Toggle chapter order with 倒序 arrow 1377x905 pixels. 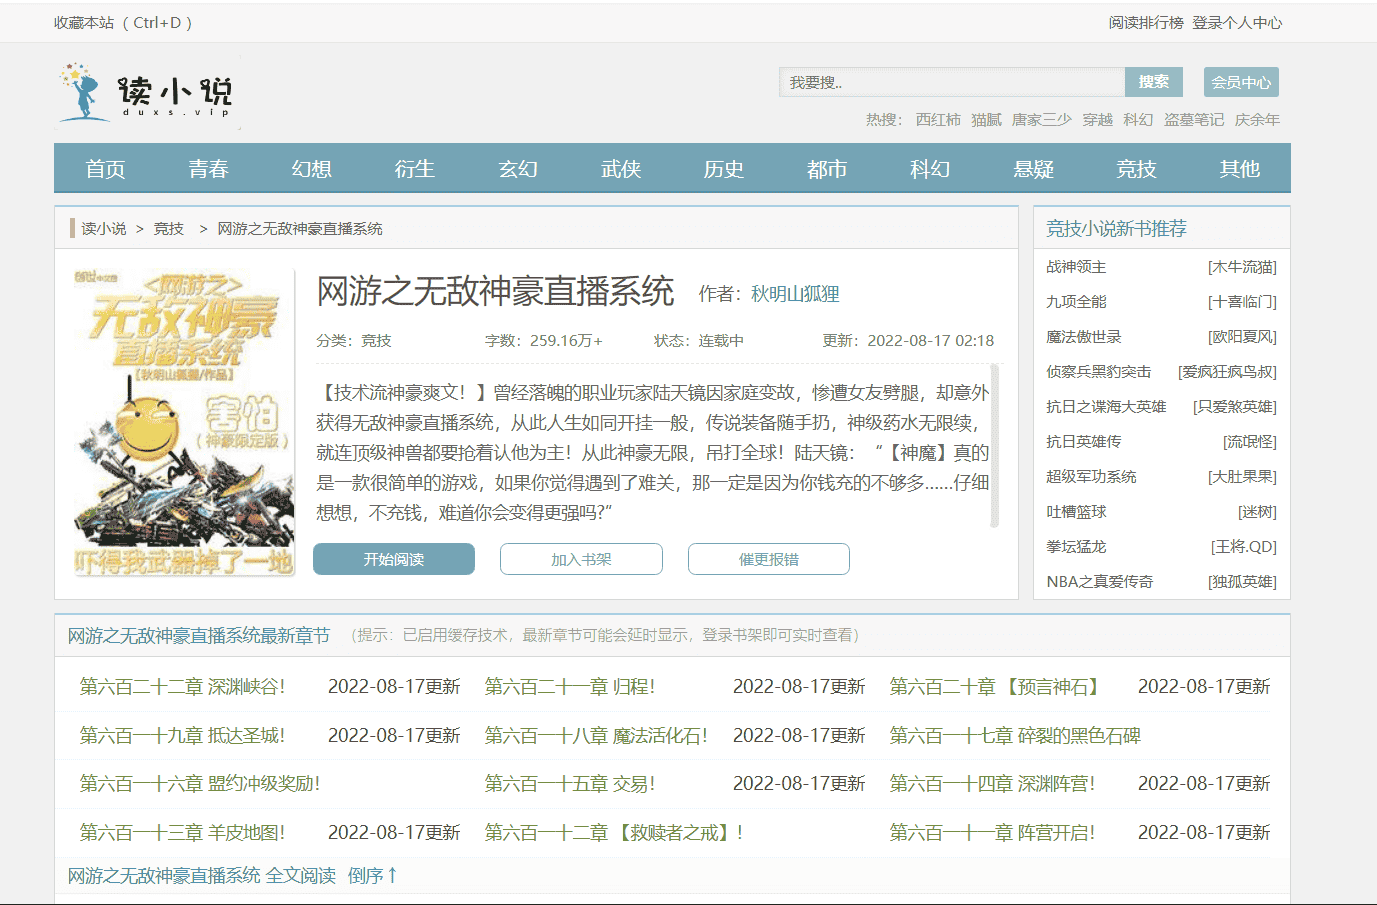[x=373, y=876]
